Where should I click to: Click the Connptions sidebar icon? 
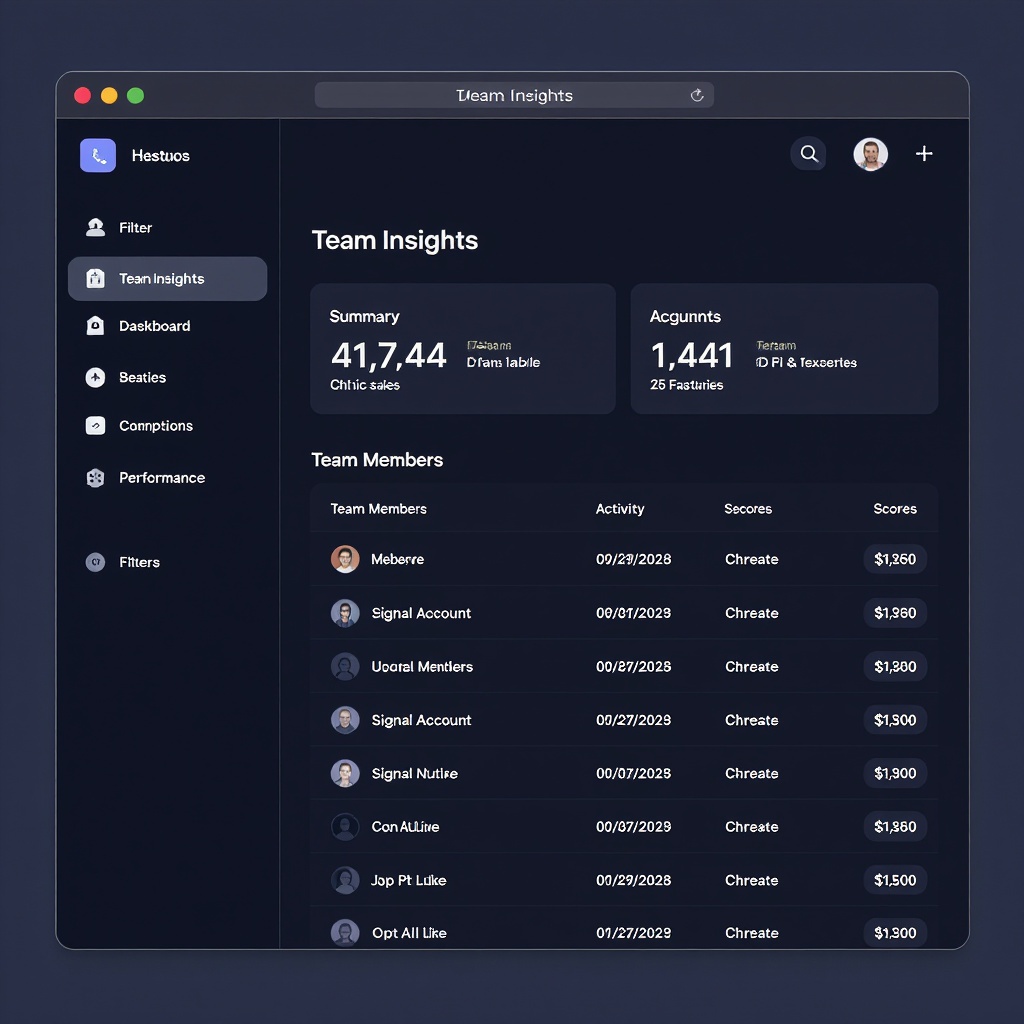(x=95, y=425)
